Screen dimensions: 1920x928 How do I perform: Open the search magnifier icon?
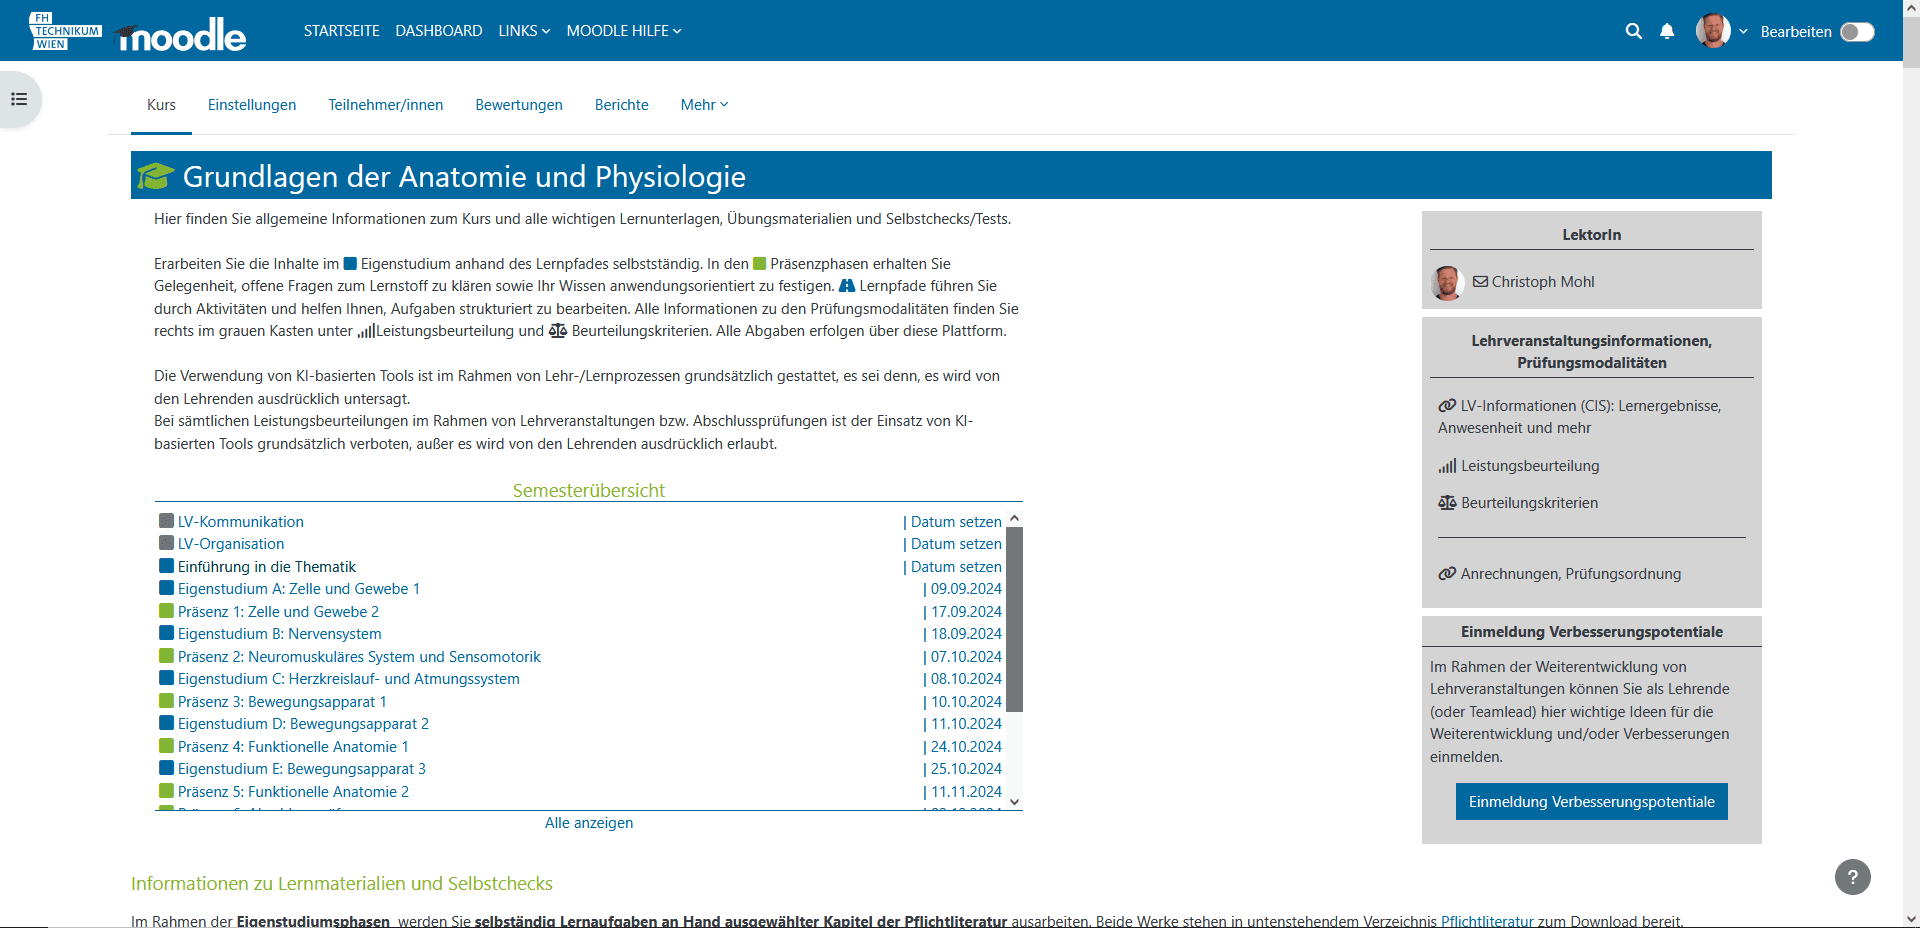click(x=1634, y=31)
